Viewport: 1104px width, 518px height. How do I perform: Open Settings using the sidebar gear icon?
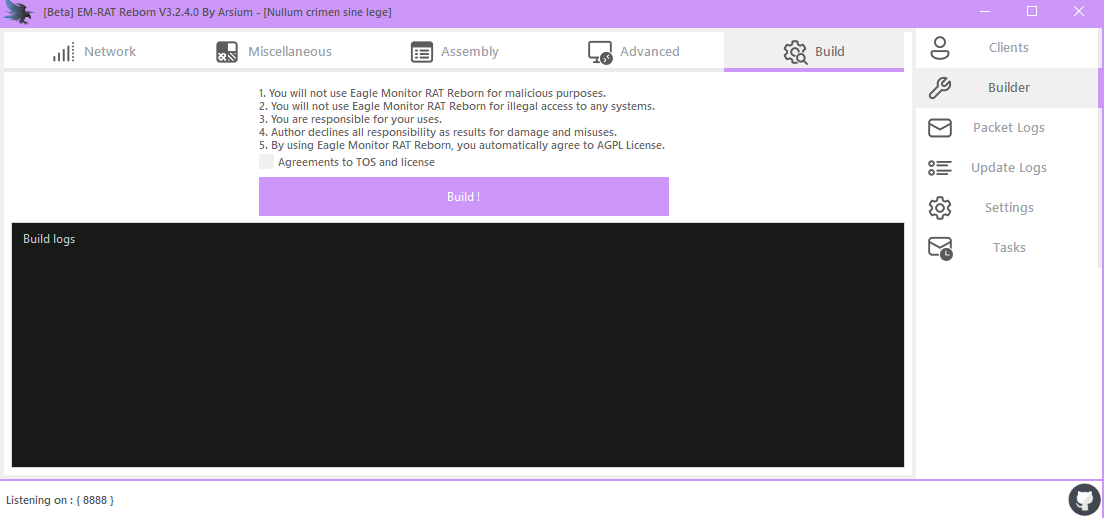point(939,208)
